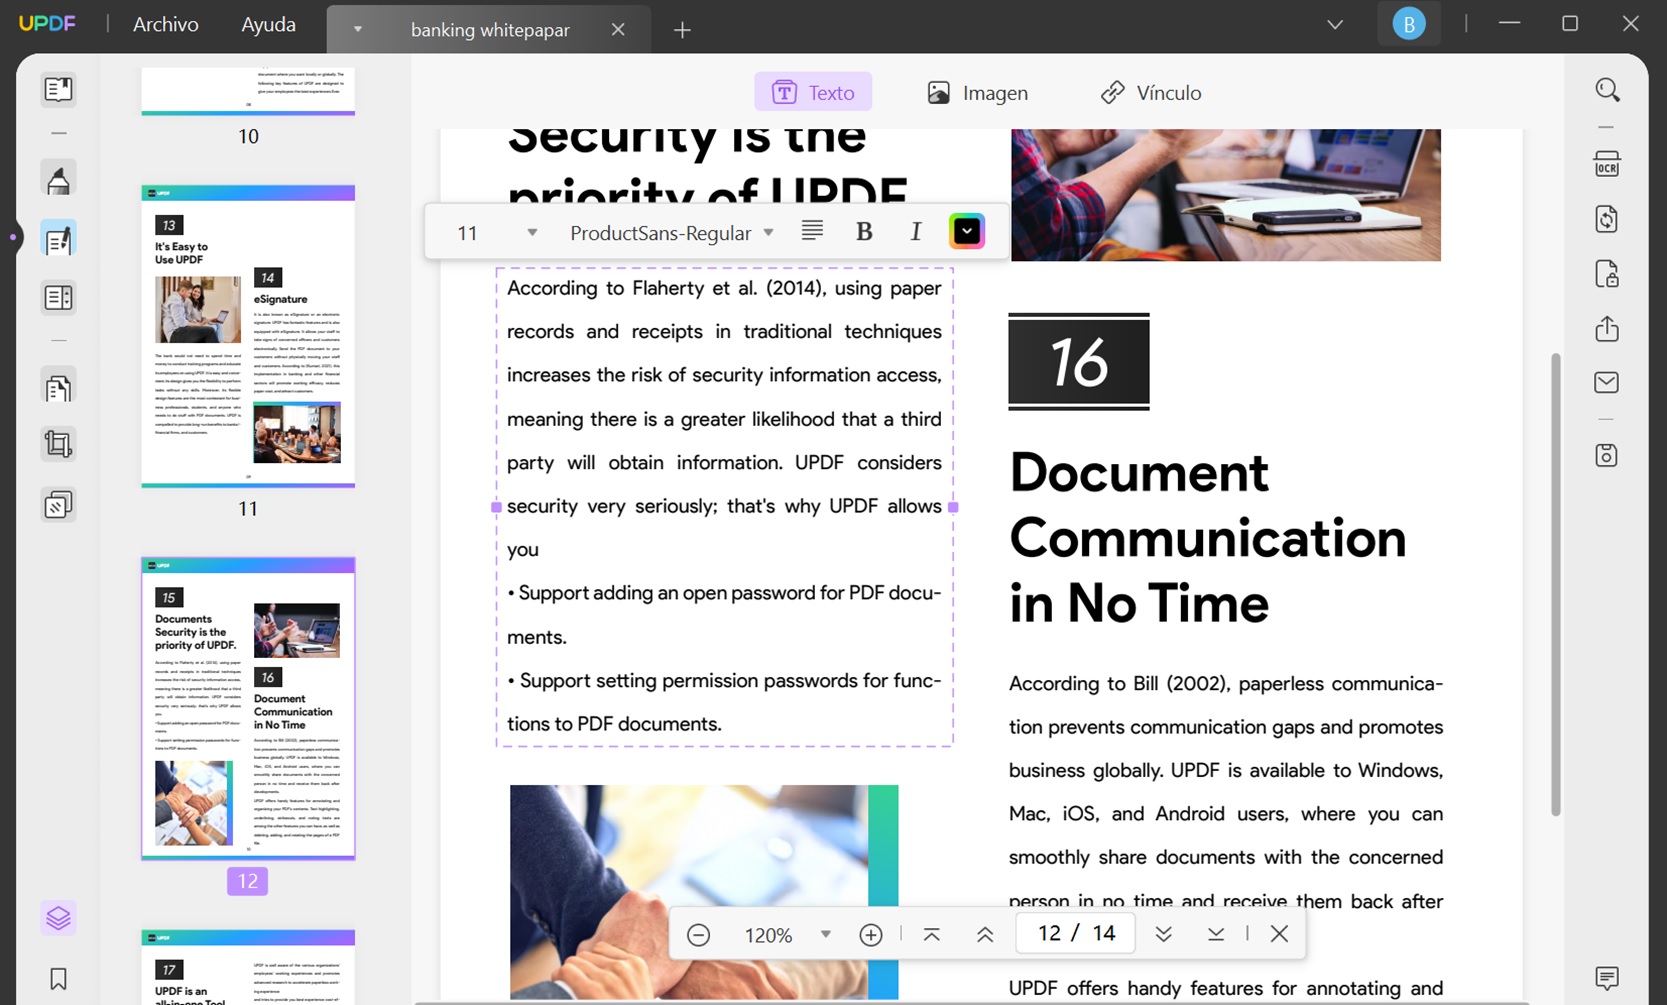Open the Organize Pages tool

[58, 387]
